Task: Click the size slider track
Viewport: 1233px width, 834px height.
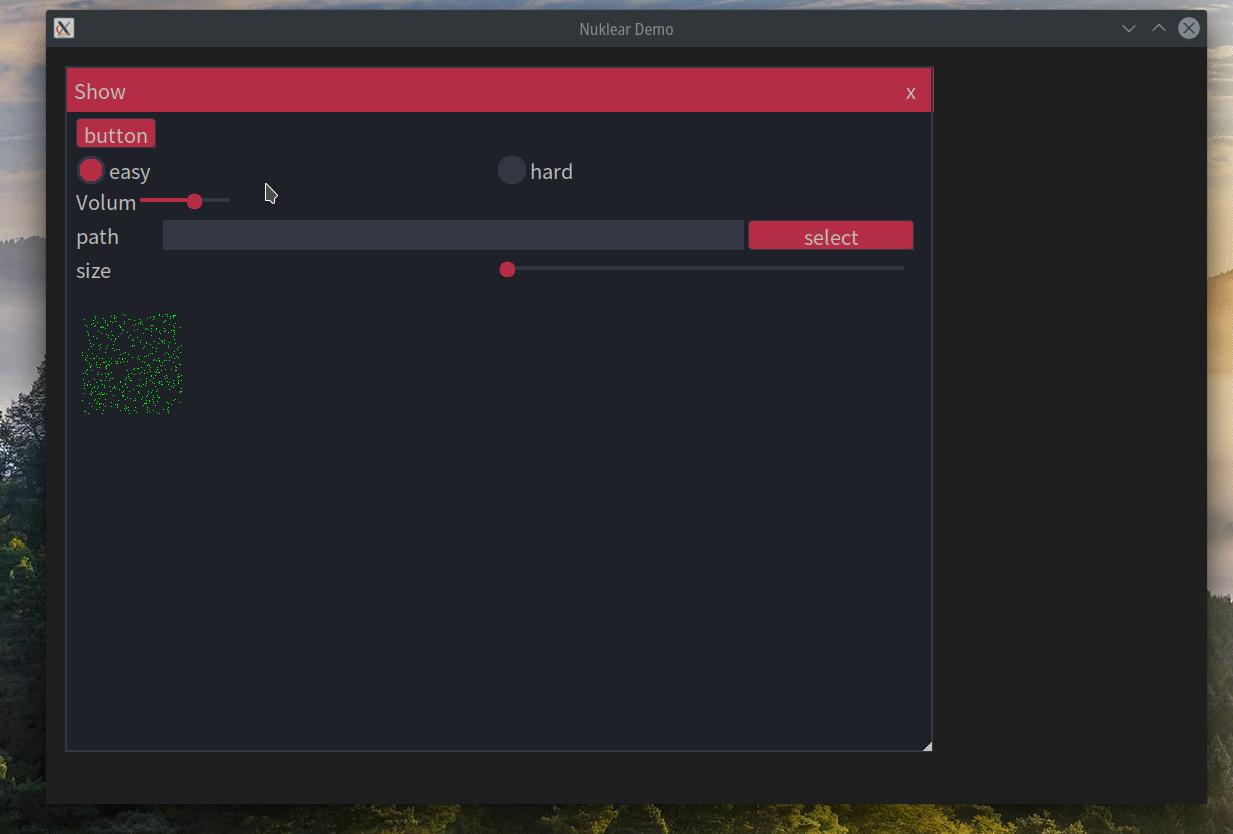Action: click(703, 268)
